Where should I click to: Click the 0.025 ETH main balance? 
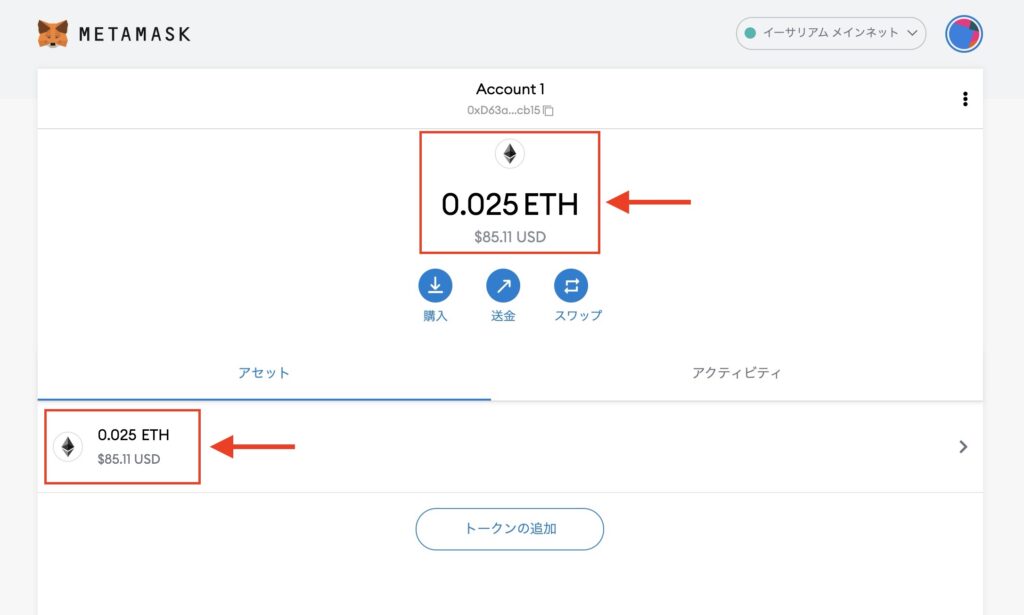pos(509,204)
